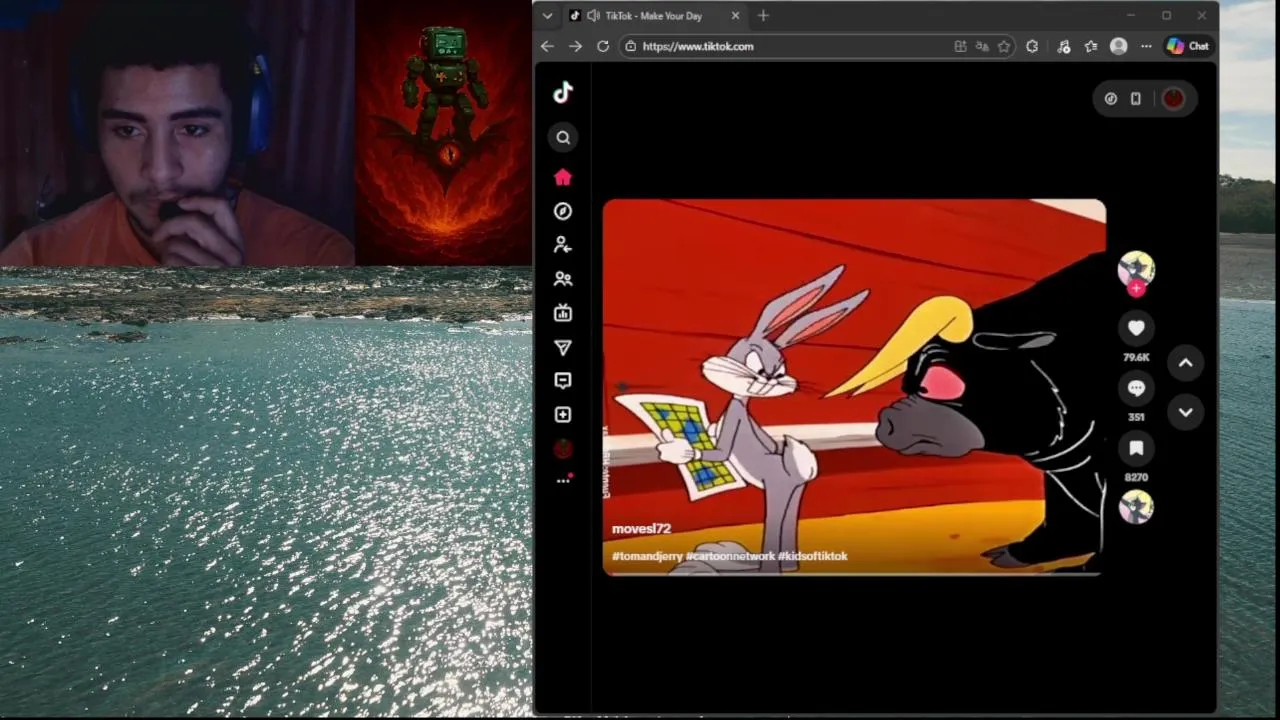Screen dimensions: 1280x720
Task: Open the #kidsoftiktok hashtag
Action: (x=812, y=556)
